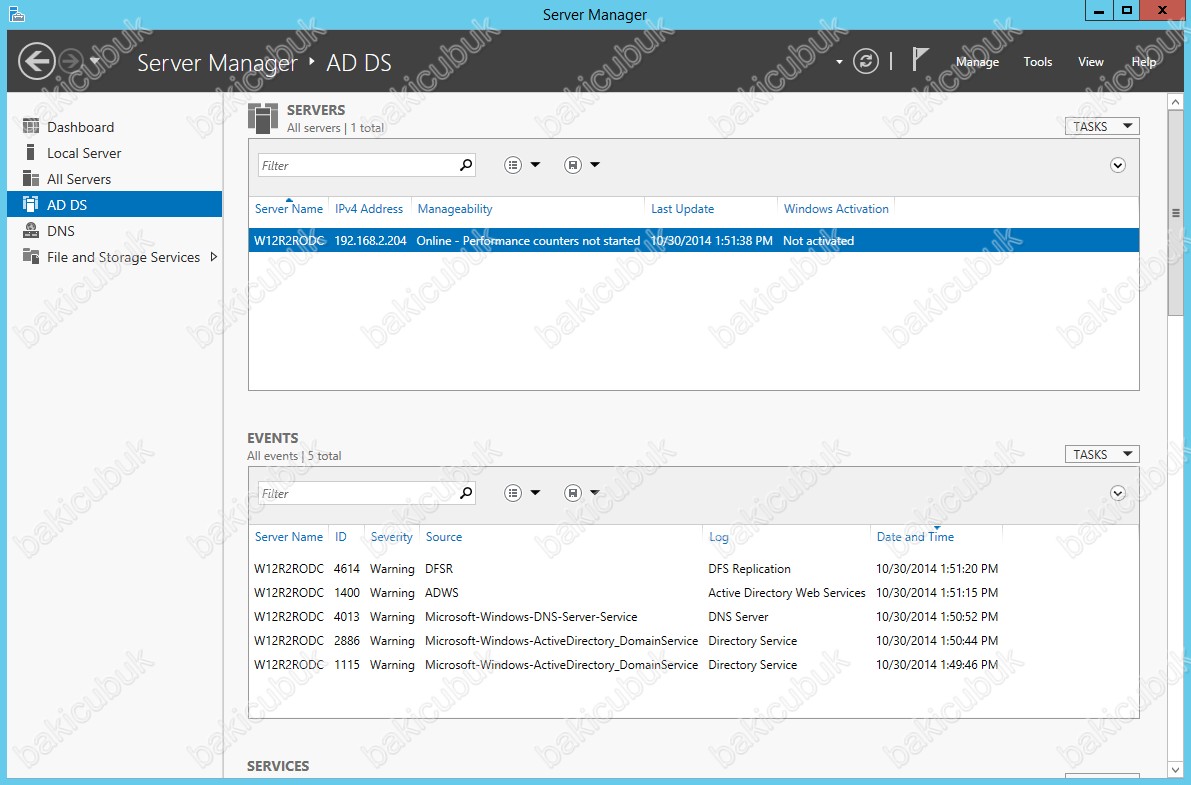Open the Servers TASKS dropdown

pyautogui.click(x=1102, y=126)
